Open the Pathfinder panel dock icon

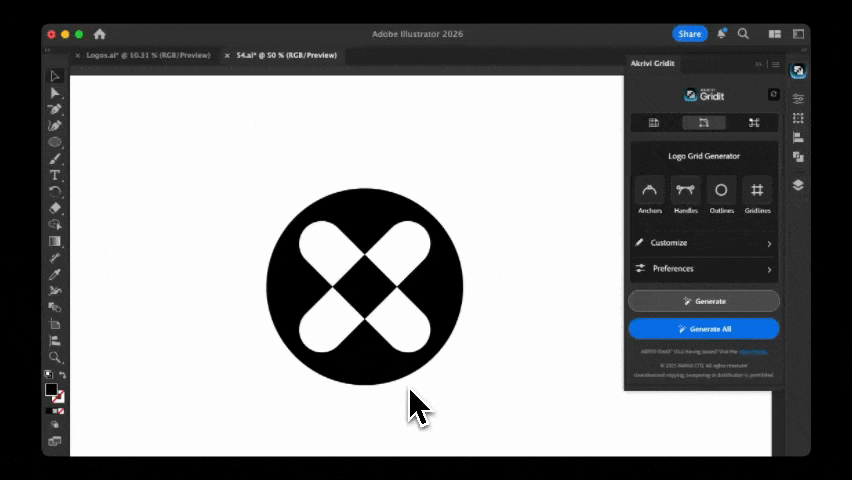(x=798, y=157)
